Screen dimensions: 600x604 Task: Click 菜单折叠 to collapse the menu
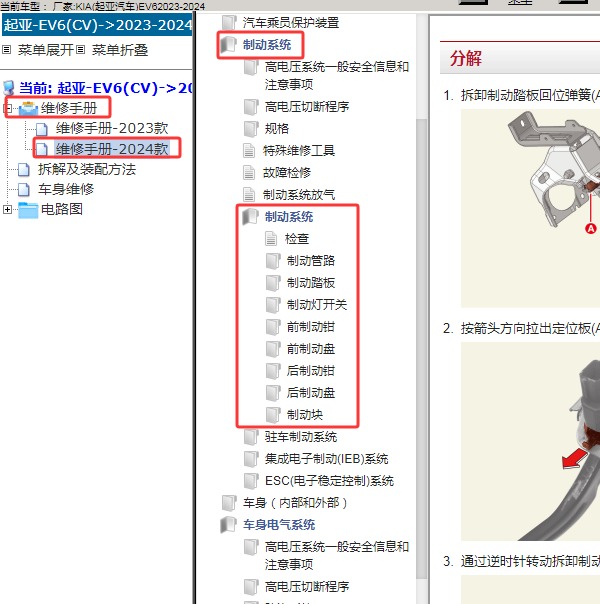coord(120,50)
